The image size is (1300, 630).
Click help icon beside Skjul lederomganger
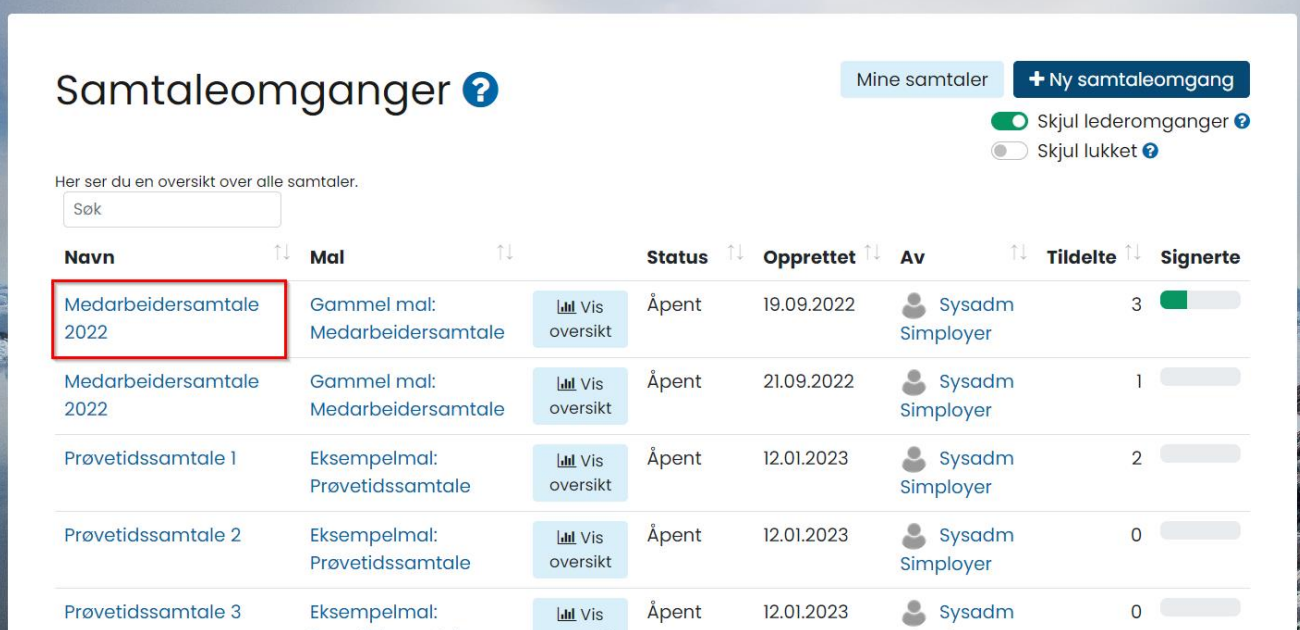pyautogui.click(x=1242, y=121)
